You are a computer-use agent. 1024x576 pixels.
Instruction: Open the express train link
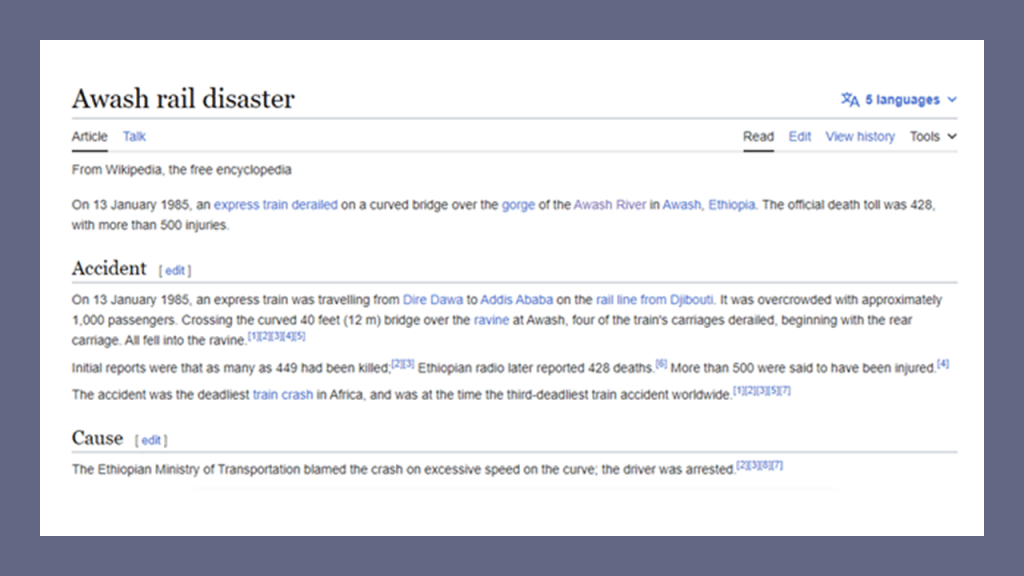pos(249,205)
